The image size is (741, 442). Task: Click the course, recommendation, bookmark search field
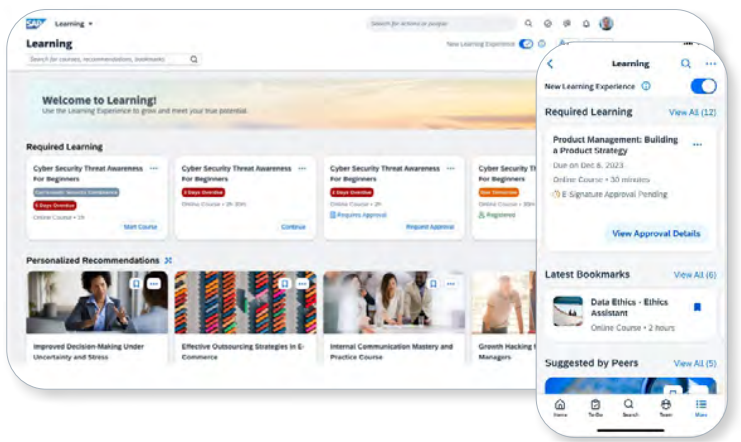113,59
